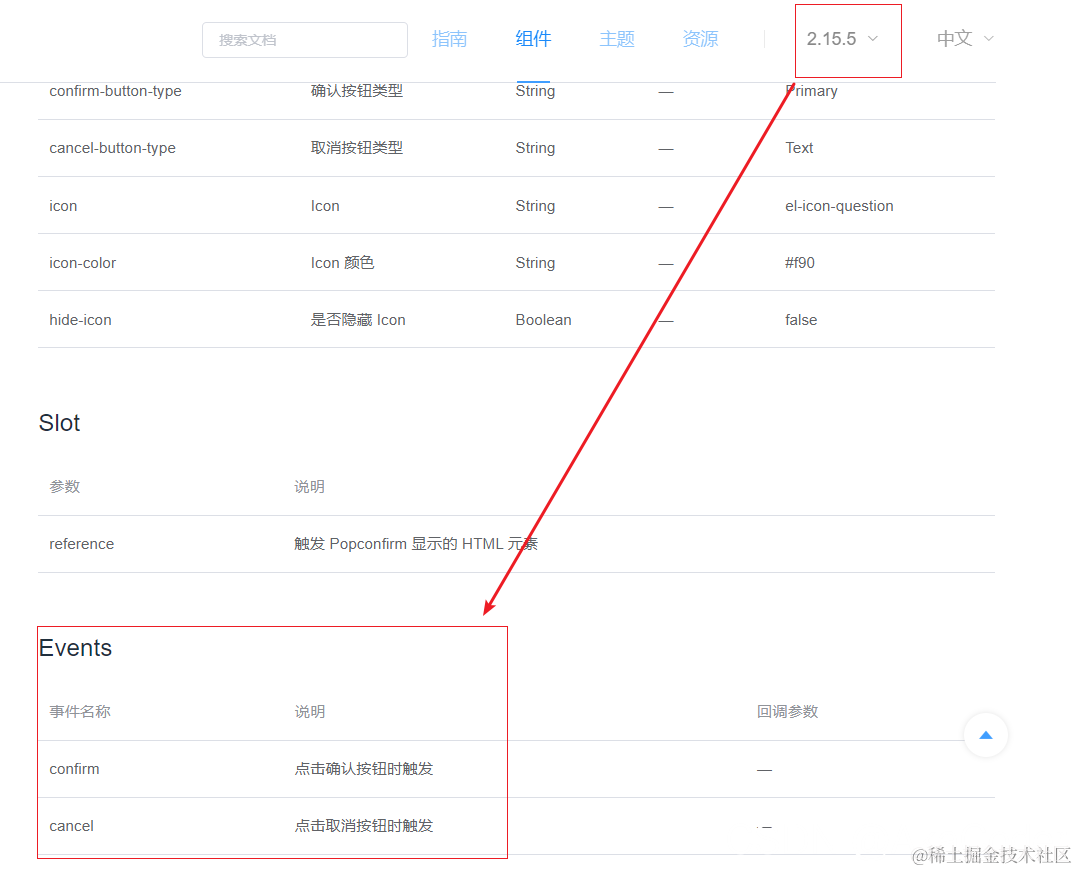Viewport: 1078px width, 872px height.
Task: Click the 是否隐藏 Icon description cell
Action: [x=358, y=320]
